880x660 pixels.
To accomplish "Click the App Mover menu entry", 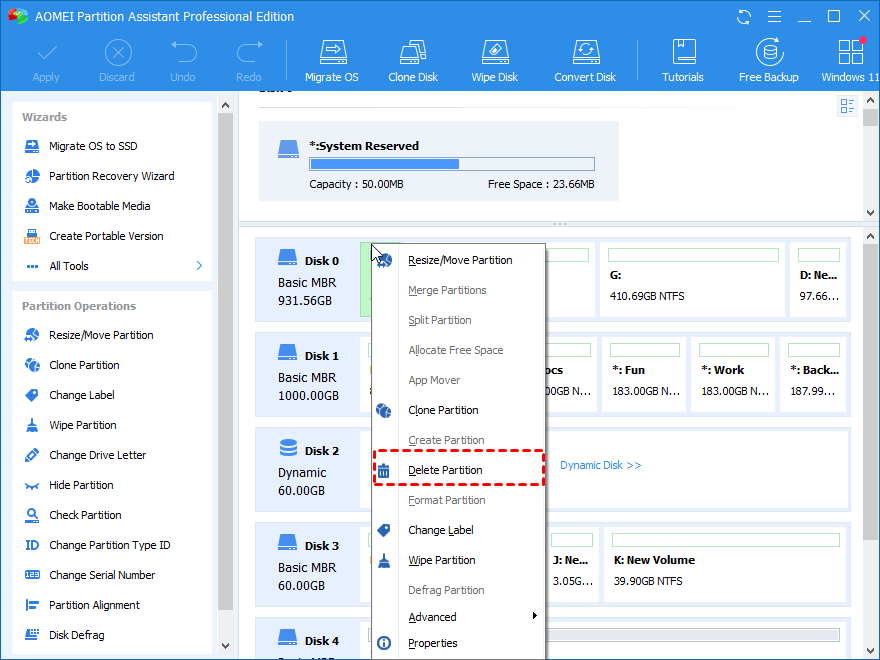I will coord(459,381).
